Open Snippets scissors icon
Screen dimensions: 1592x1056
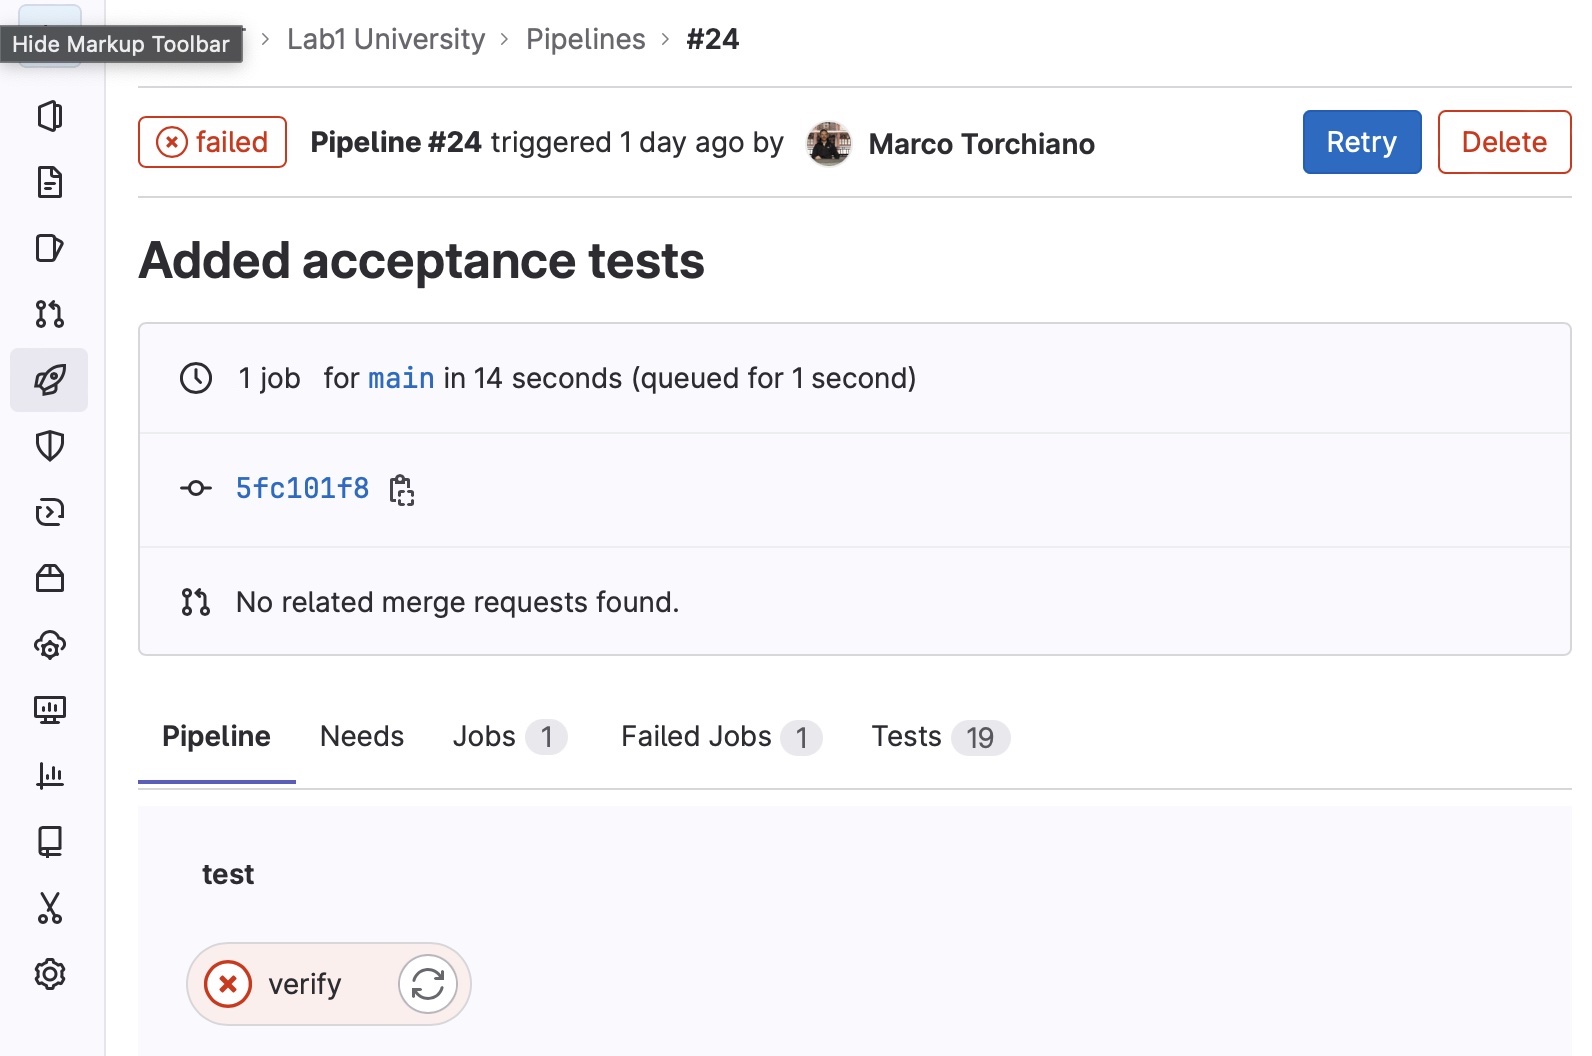pos(49,908)
